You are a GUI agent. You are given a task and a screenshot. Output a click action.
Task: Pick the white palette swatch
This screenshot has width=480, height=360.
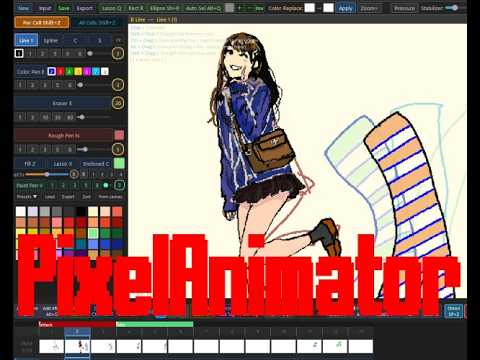pyautogui.click(x=21, y=211)
